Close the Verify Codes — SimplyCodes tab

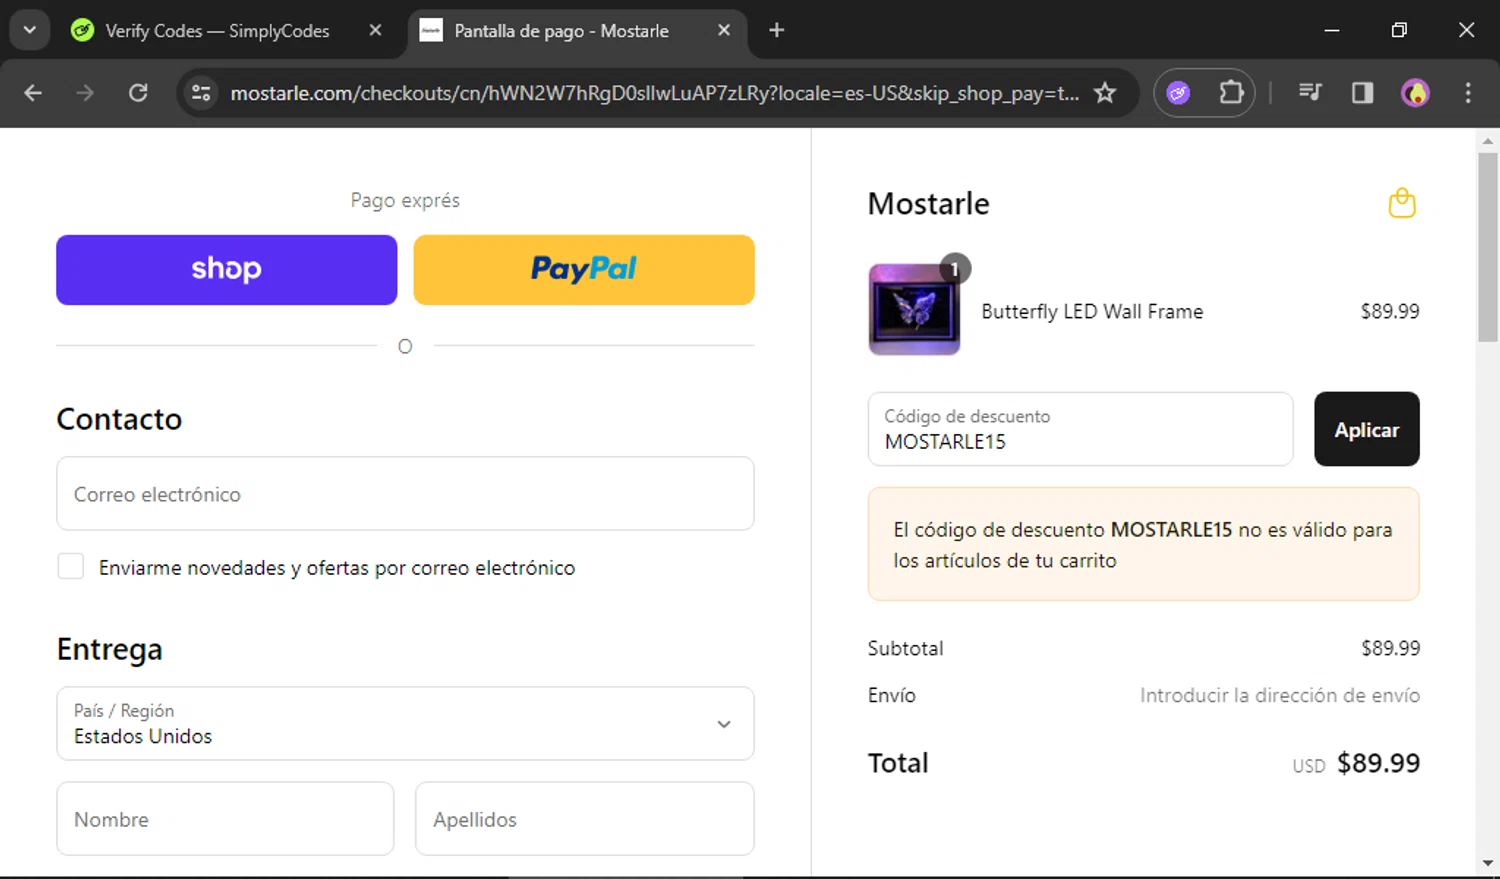(375, 31)
